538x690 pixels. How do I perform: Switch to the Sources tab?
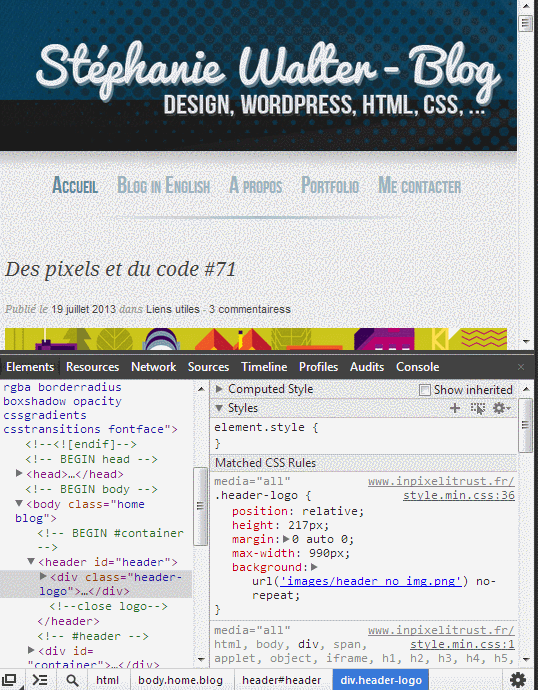point(209,367)
